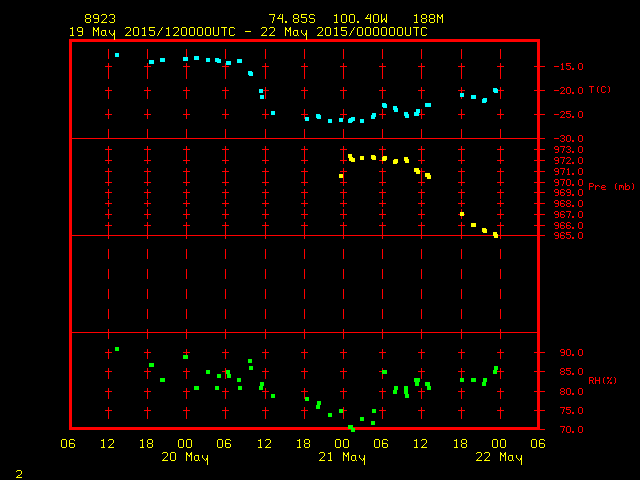Click start date 19 May 2015/120000UTC
The height and width of the screenshot is (480, 640).
[x=152, y=32]
